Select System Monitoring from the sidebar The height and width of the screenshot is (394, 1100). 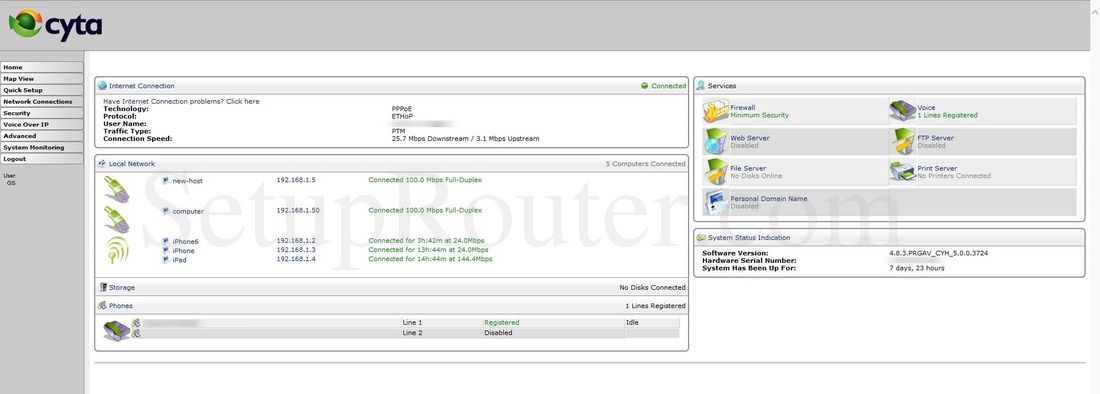click(x=42, y=148)
